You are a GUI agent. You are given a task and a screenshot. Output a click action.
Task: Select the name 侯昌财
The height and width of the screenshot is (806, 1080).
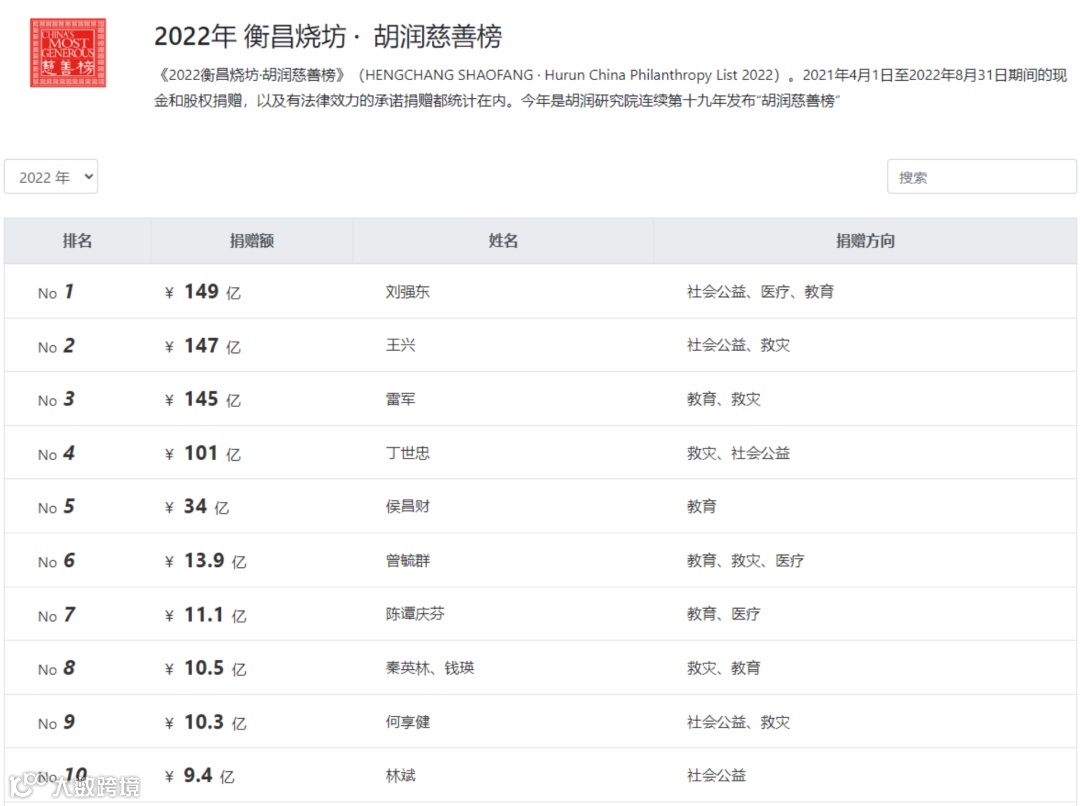point(408,506)
